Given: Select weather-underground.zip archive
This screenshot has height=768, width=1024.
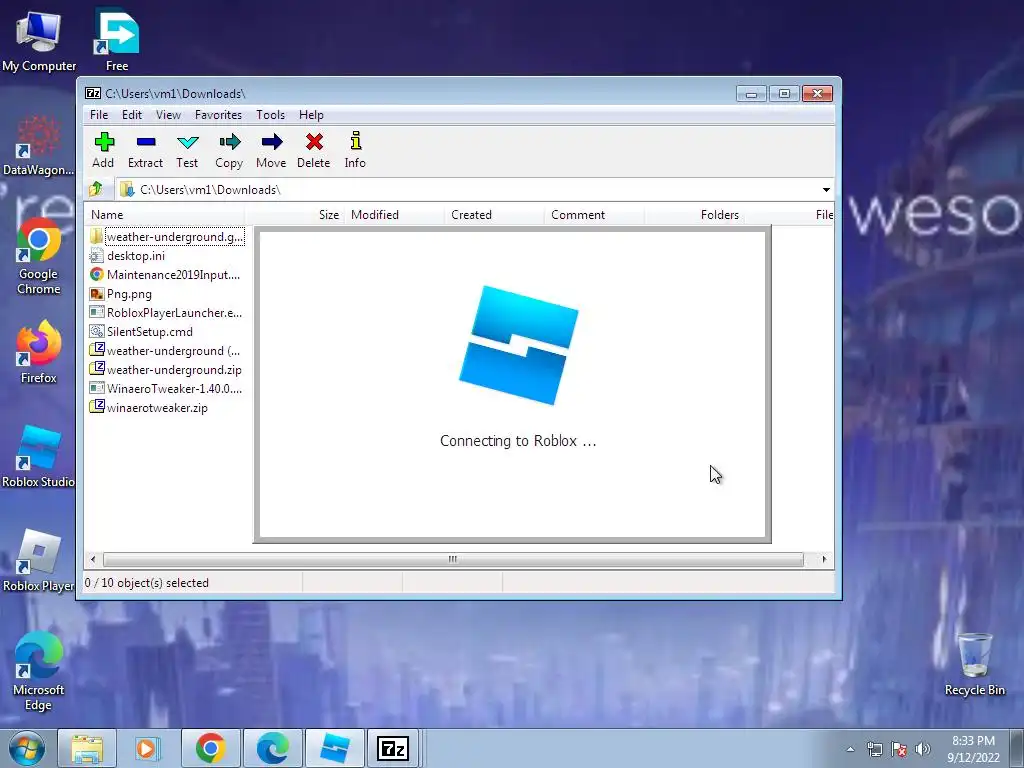Looking at the screenshot, I should click(166, 370).
